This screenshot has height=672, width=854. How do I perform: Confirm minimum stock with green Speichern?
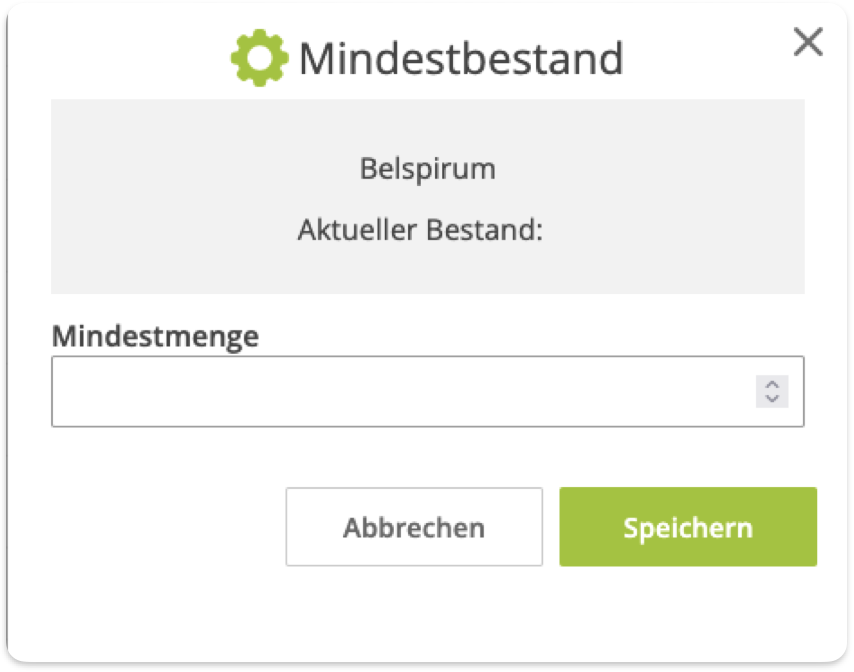tap(687, 527)
